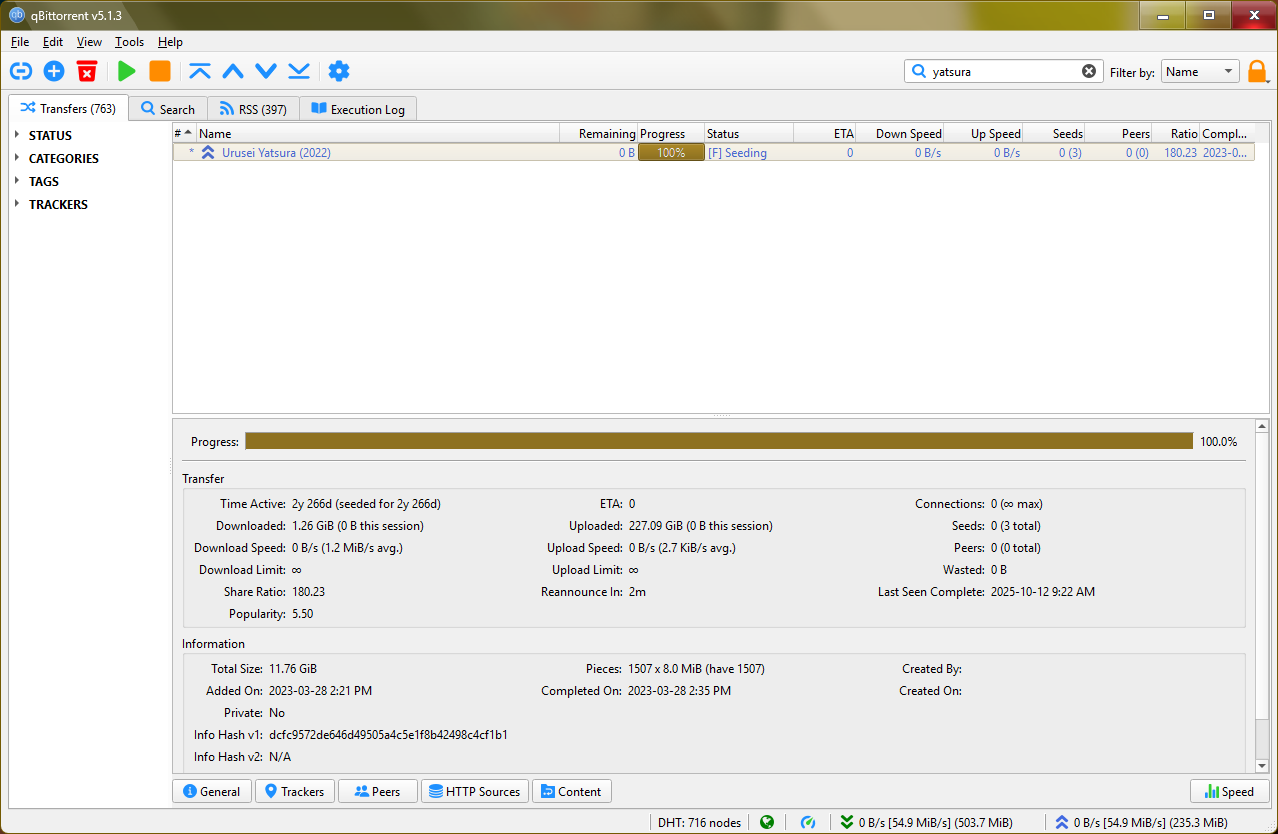Sort by the ETA column header

825,133
